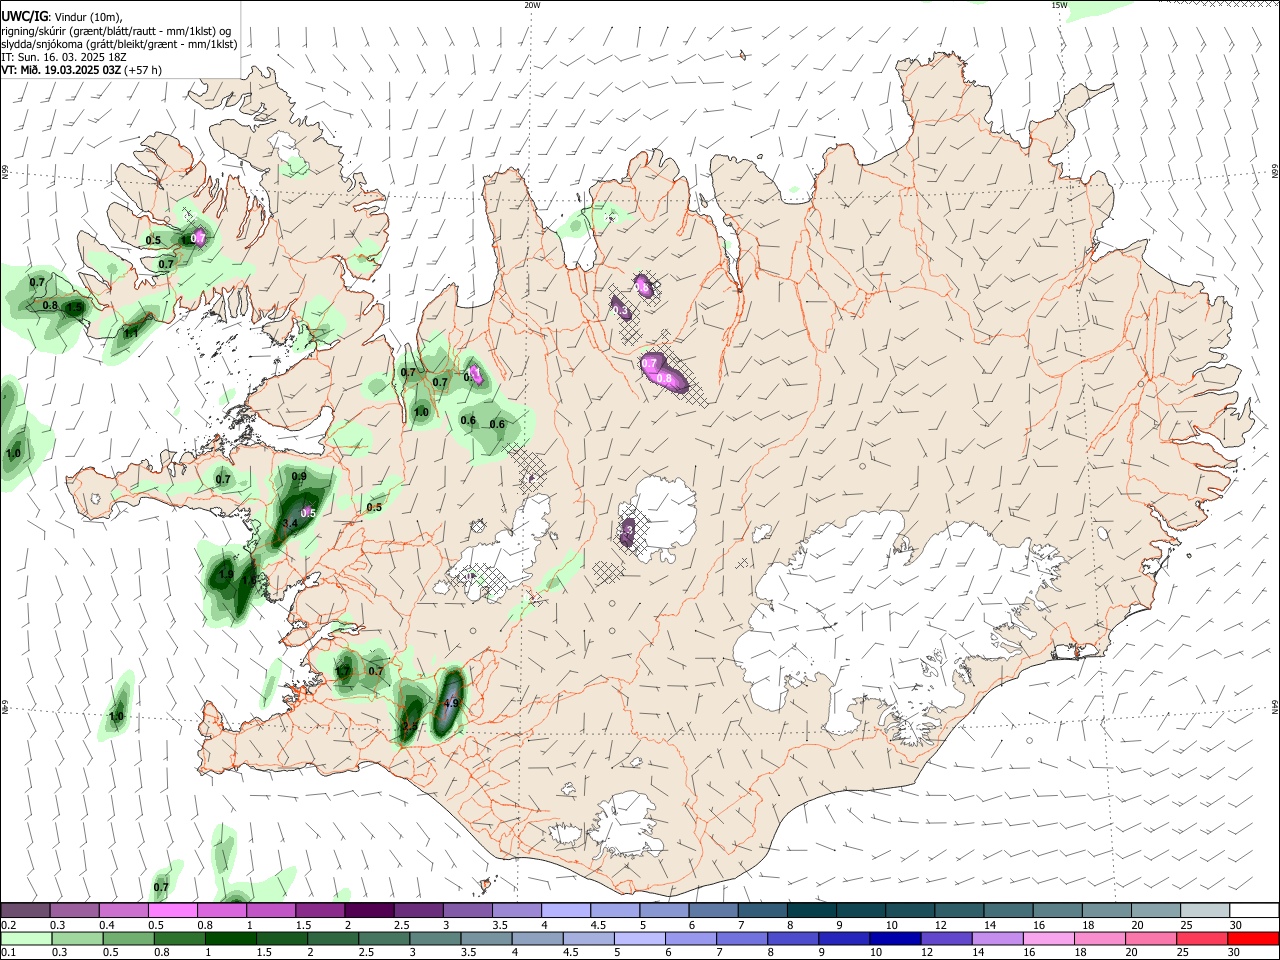Click the "(+57 h)" forecast offset text
Screen dimensions: 1280x960
(143, 70)
